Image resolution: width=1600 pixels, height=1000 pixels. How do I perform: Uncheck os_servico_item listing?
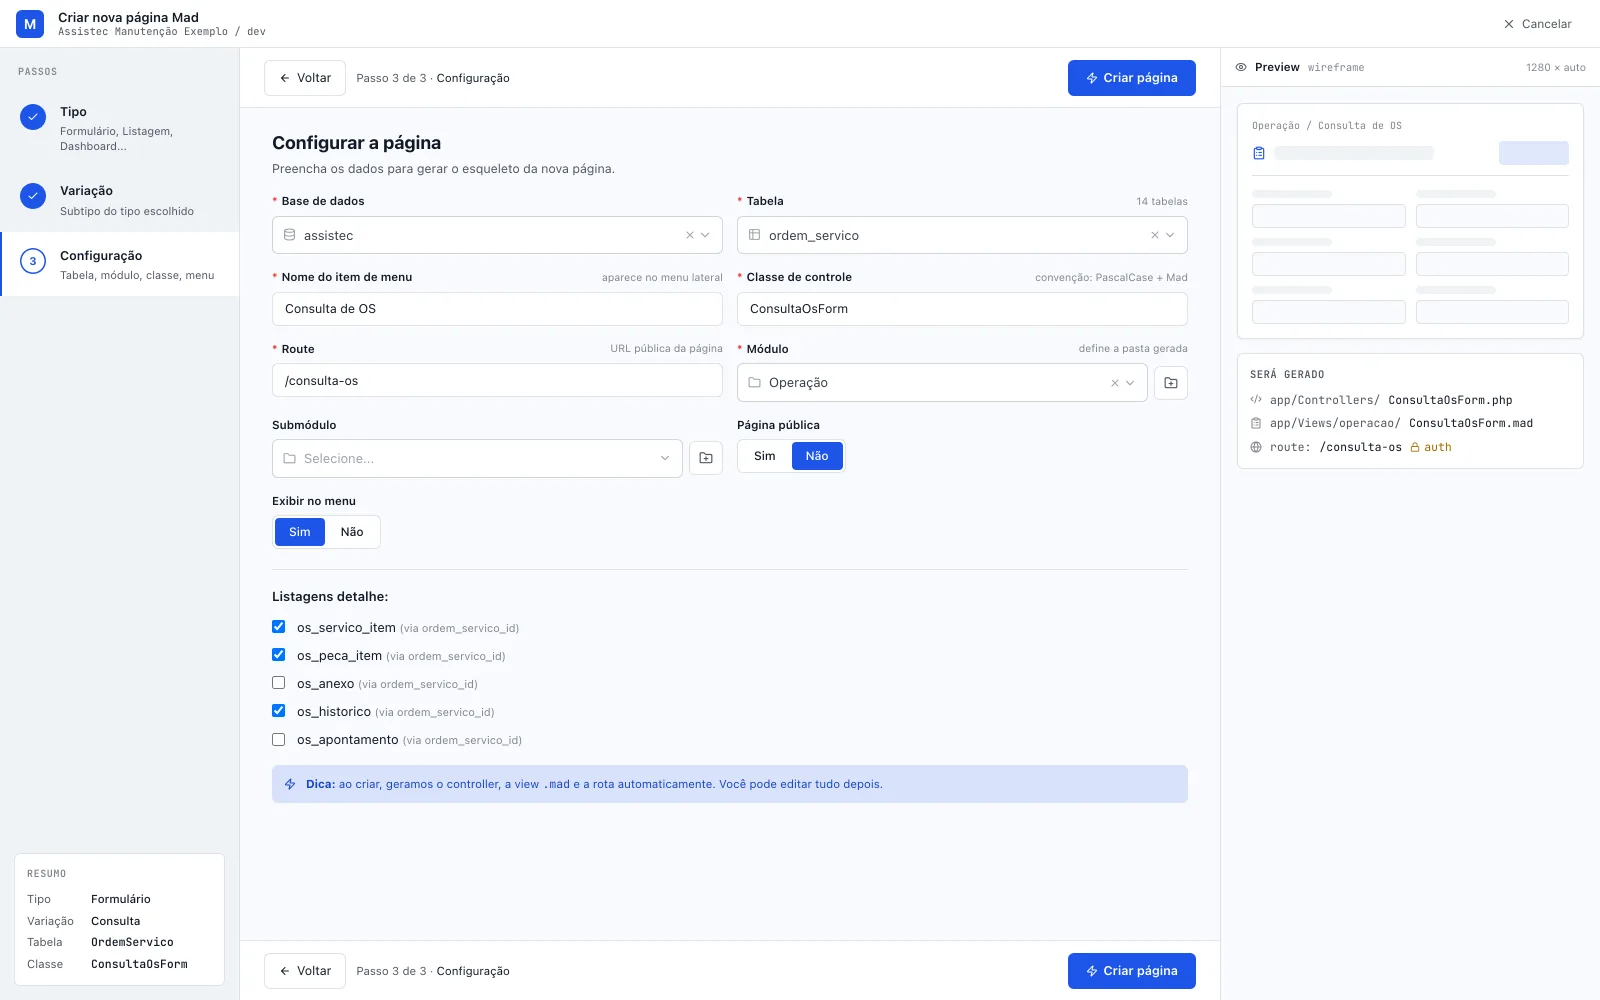click(x=279, y=627)
